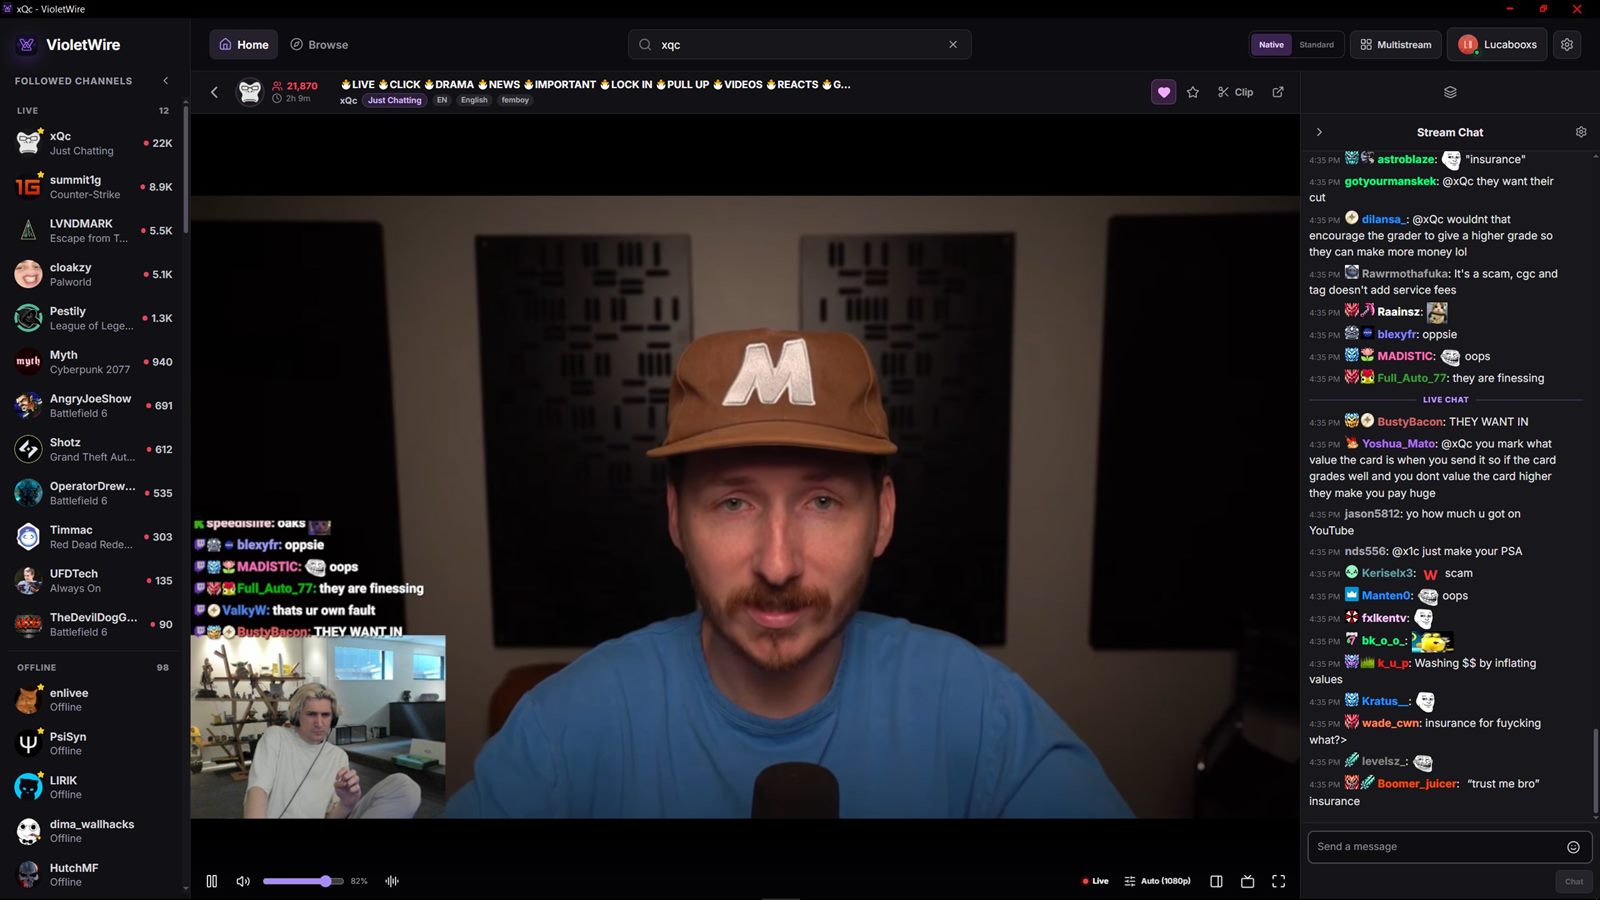The height and width of the screenshot is (900, 1600).
Task: Click the Just Chatting category tag
Action: pos(394,100)
